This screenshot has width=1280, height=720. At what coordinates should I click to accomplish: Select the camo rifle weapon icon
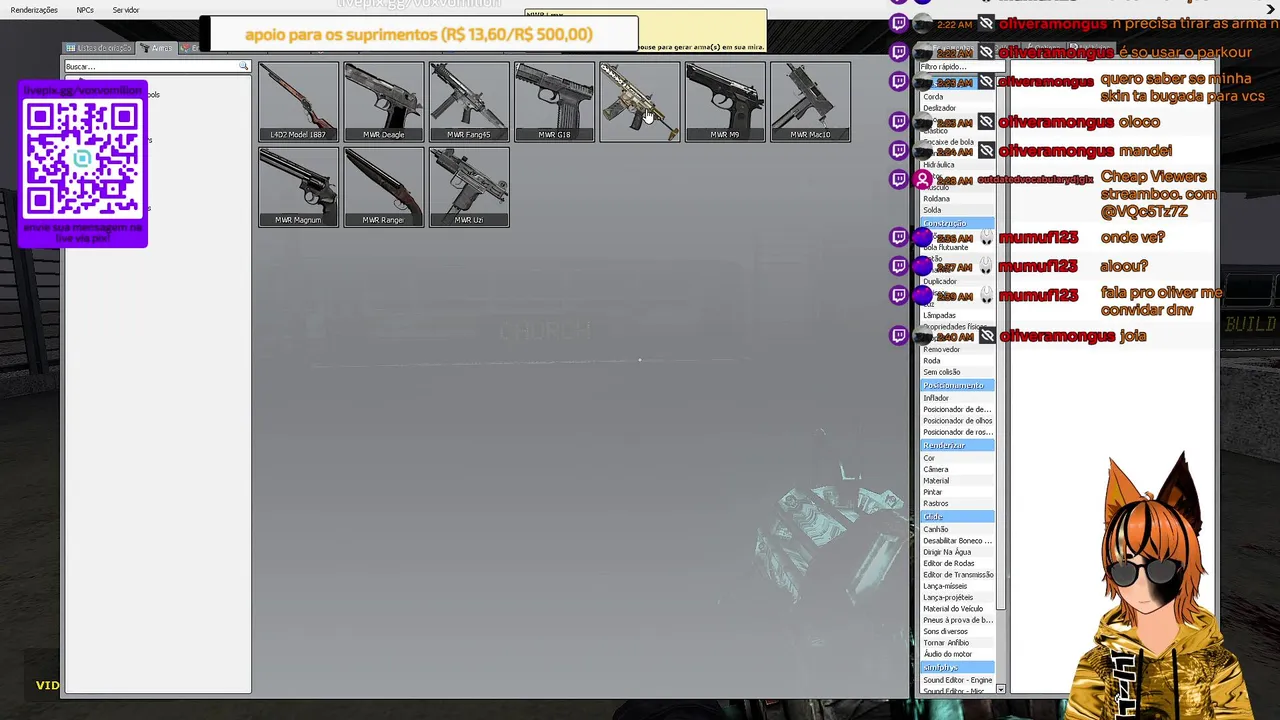640,102
